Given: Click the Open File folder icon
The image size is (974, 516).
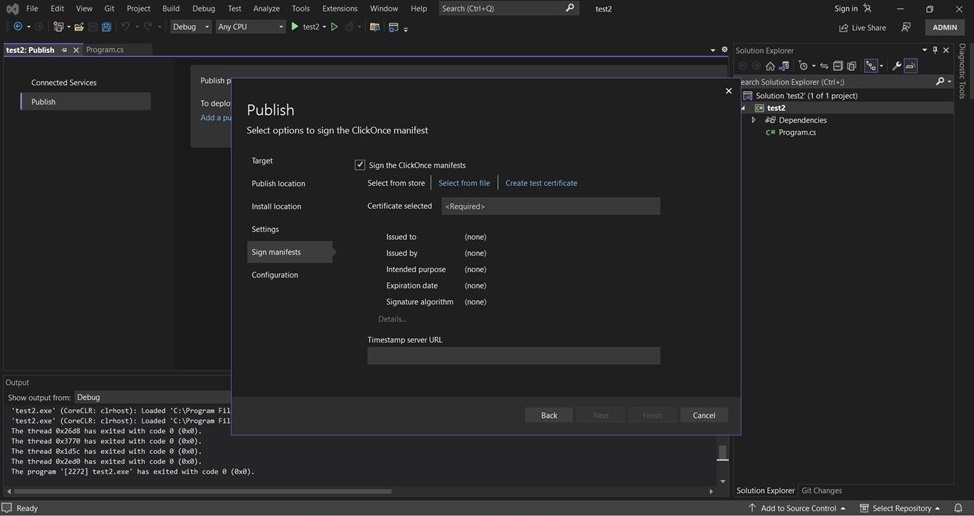Looking at the screenshot, I should (x=79, y=27).
